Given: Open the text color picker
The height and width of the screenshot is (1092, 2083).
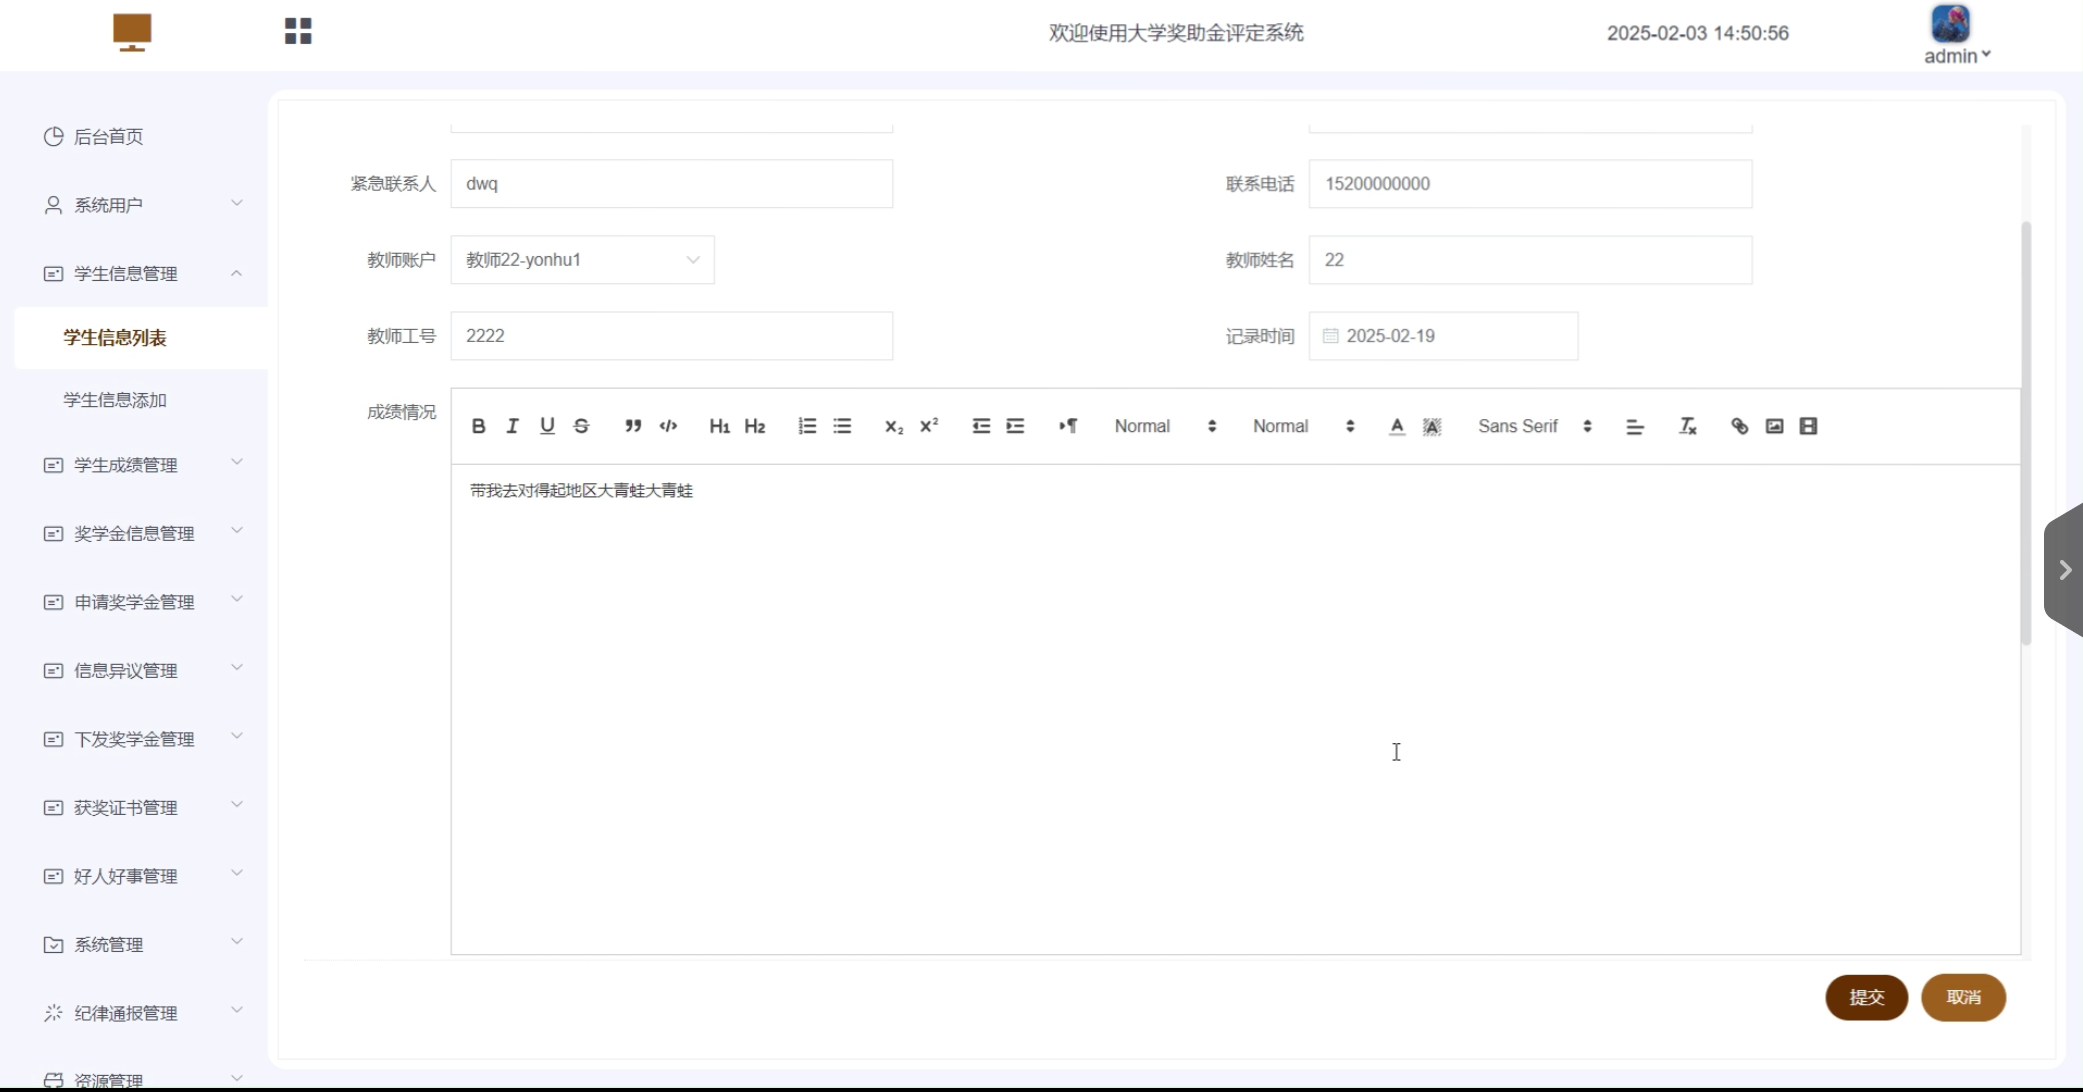Looking at the screenshot, I should click(1397, 426).
